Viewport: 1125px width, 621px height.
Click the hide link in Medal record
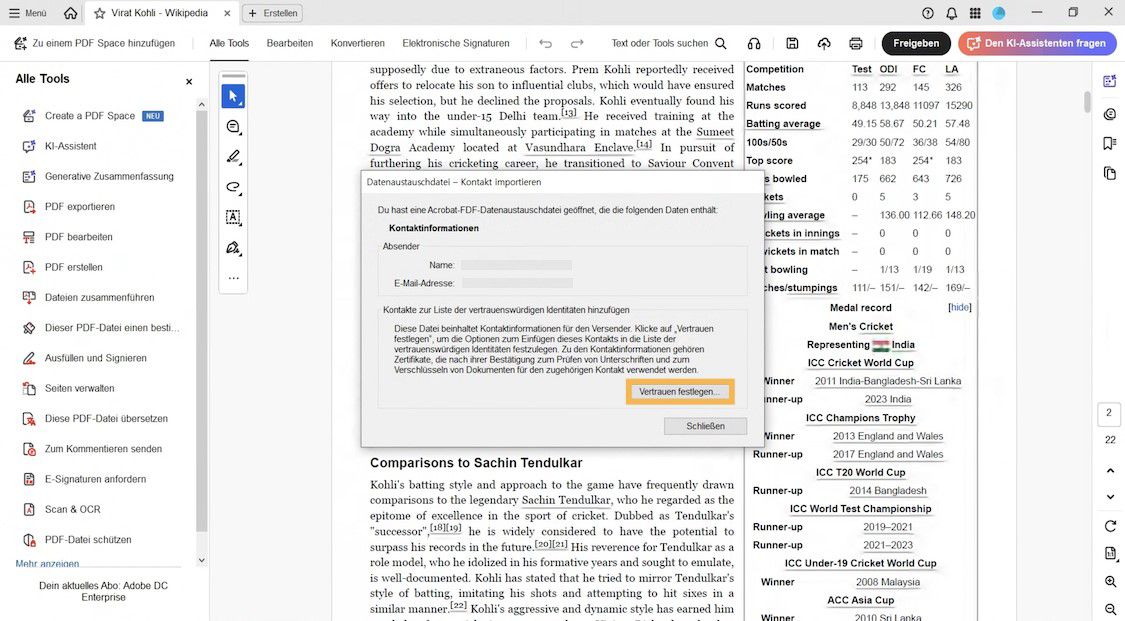coord(960,307)
